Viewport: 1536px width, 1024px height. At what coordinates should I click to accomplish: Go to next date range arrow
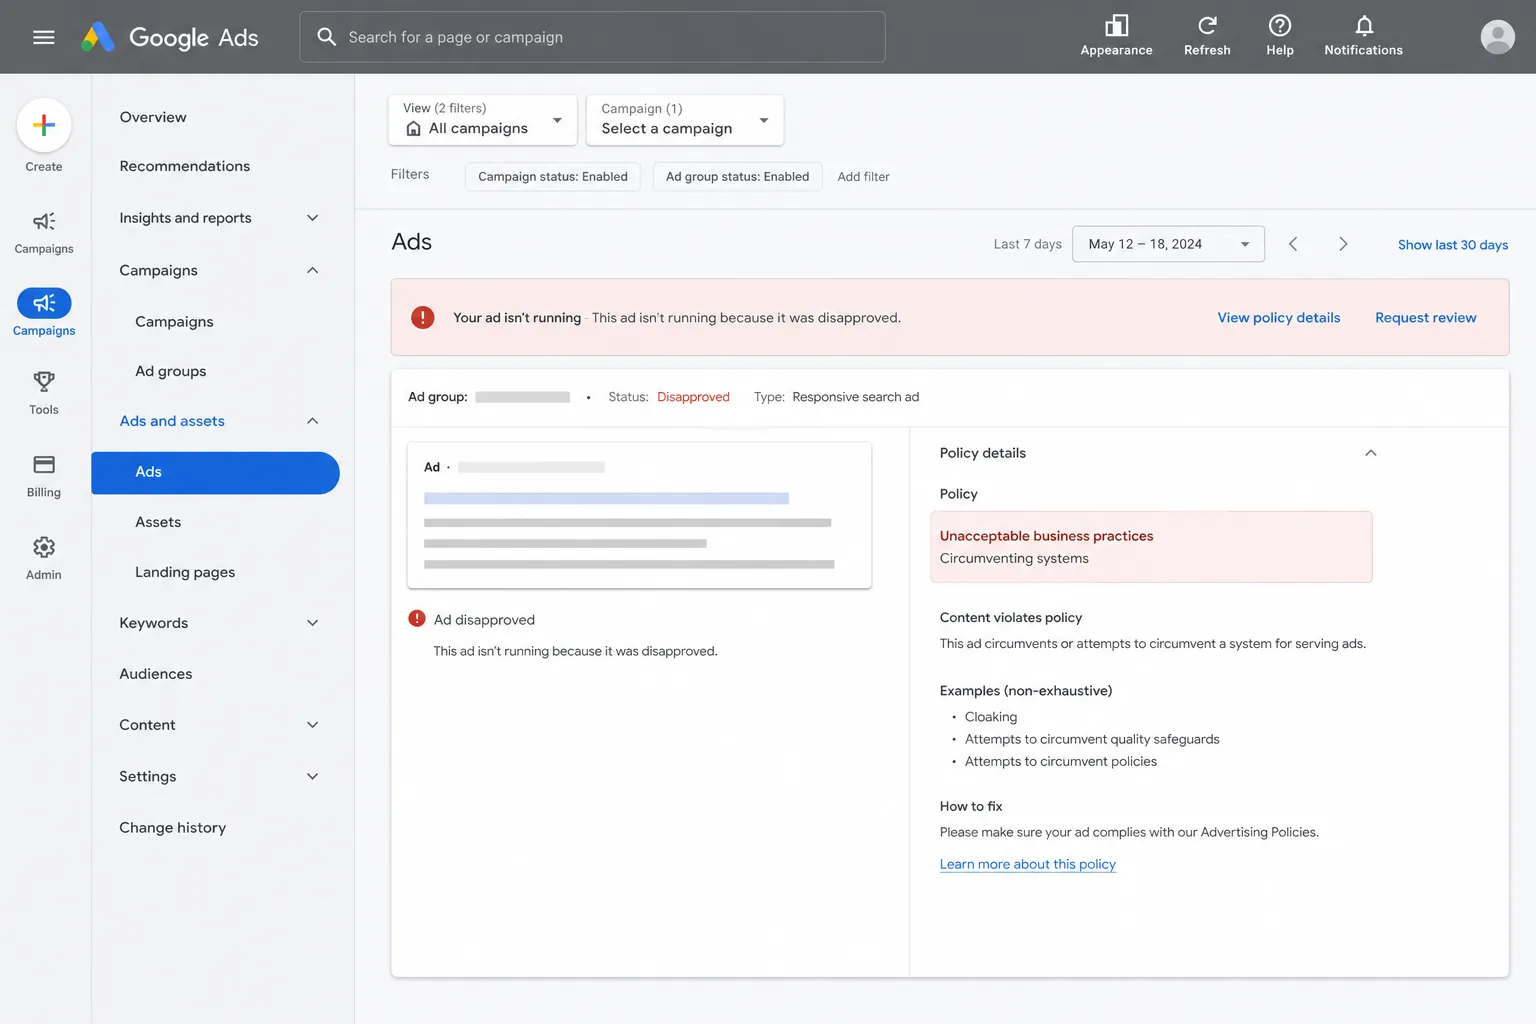(1343, 244)
